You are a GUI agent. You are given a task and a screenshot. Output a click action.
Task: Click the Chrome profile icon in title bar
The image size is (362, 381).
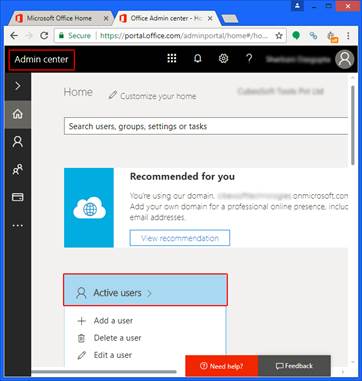point(297,6)
